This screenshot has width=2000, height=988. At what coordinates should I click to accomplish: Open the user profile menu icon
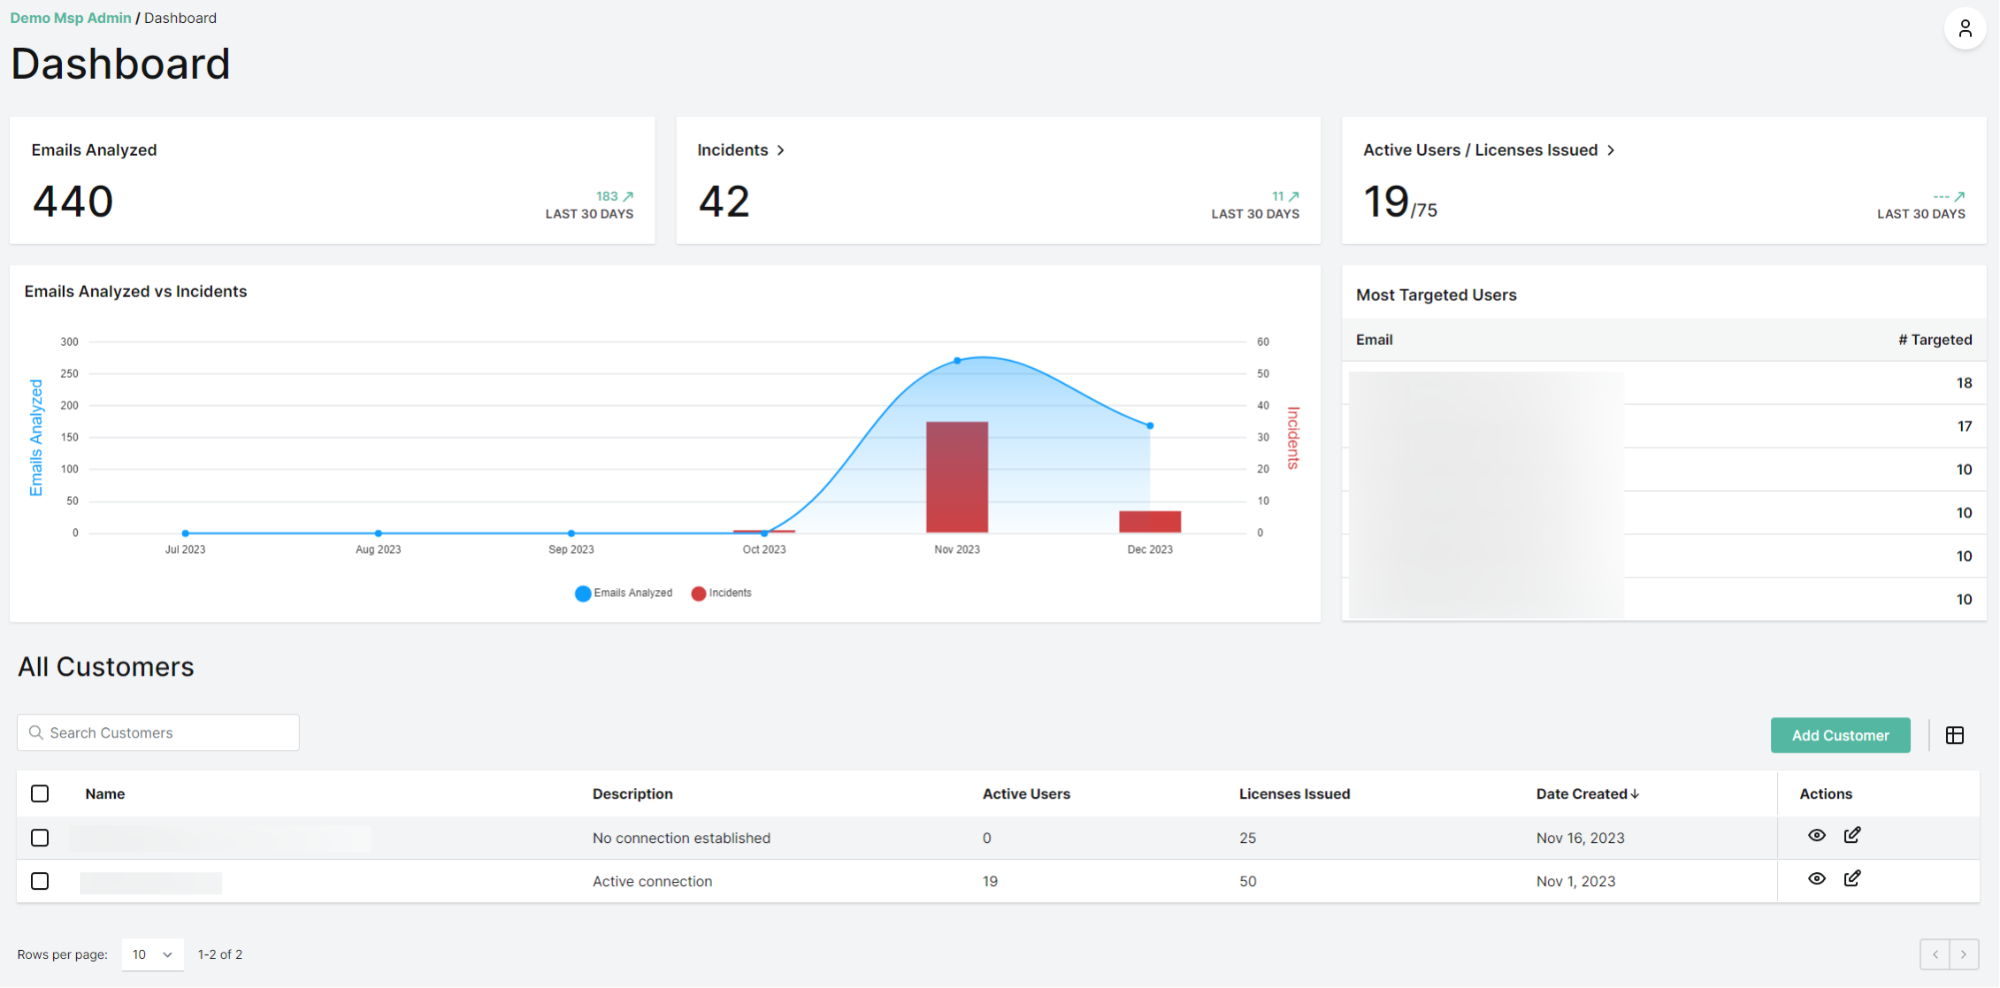click(1965, 28)
